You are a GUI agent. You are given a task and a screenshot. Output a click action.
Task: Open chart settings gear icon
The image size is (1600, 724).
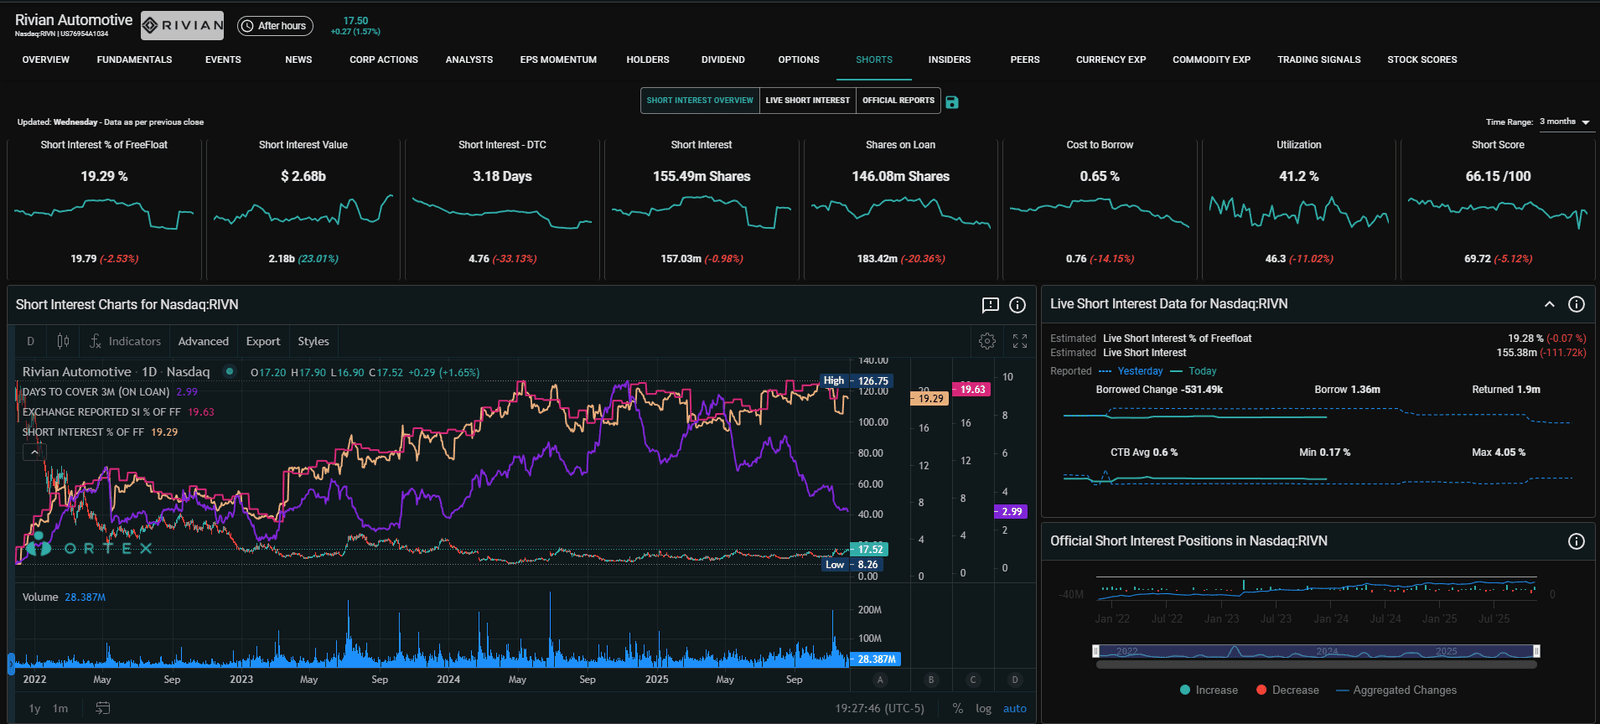click(x=987, y=341)
